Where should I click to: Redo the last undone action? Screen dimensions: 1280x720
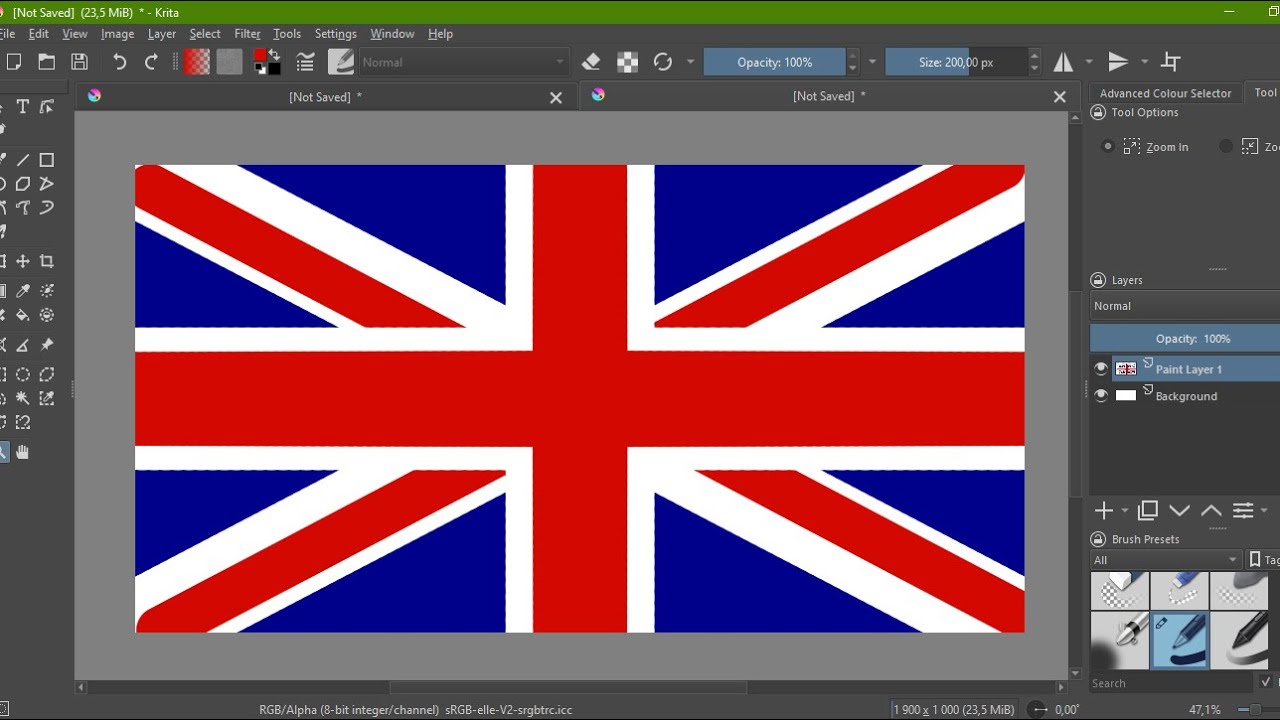tap(152, 62)
